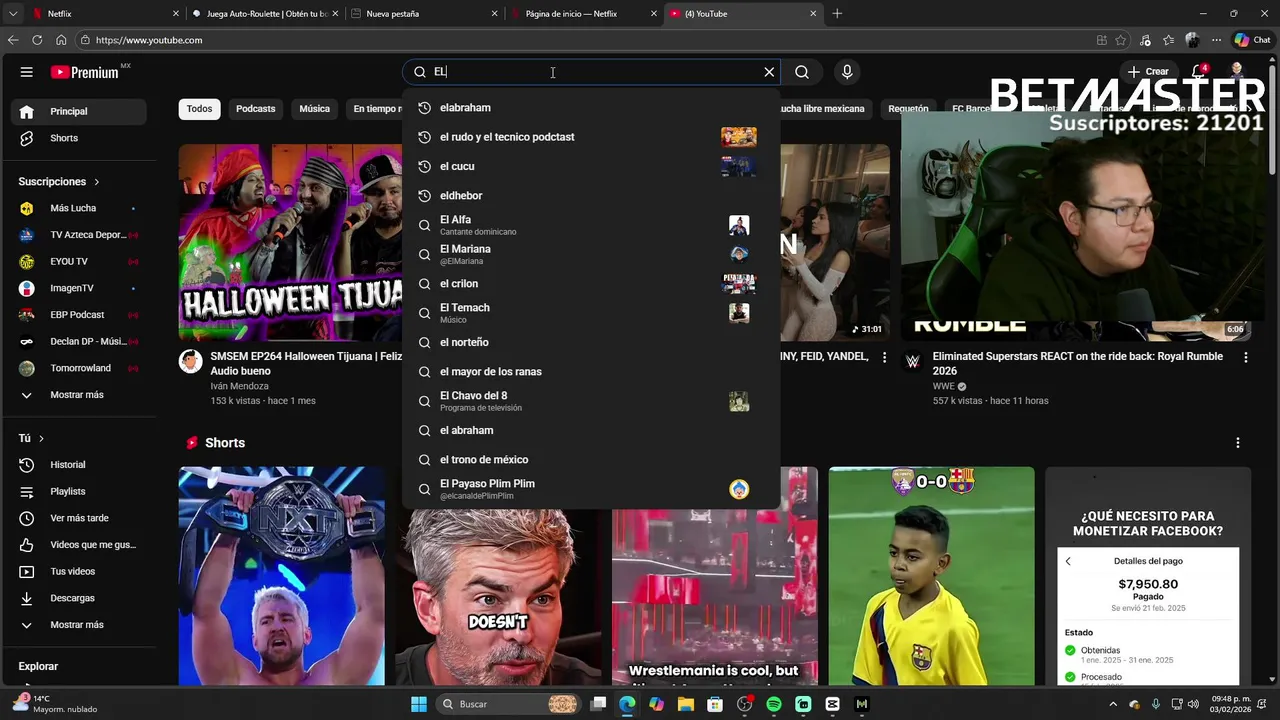Choose suggestion El Temach
The image size is (1280, 720).
pyautogui.click(x=590, y=313)
